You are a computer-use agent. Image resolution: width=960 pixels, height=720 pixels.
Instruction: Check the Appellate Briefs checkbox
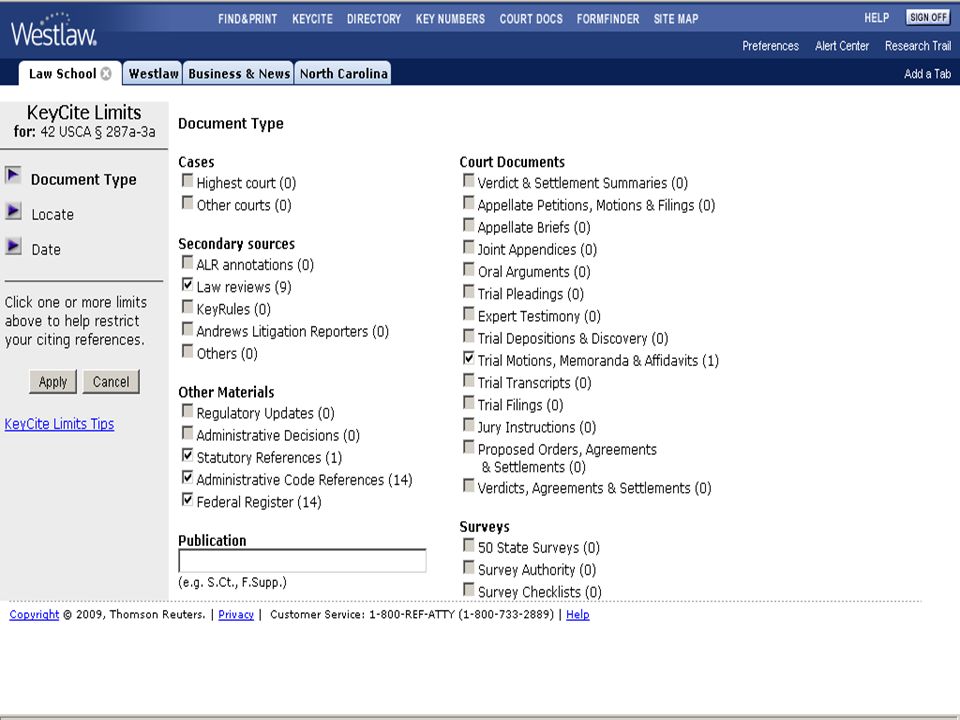pyautogui.click(x=468, y=225)
